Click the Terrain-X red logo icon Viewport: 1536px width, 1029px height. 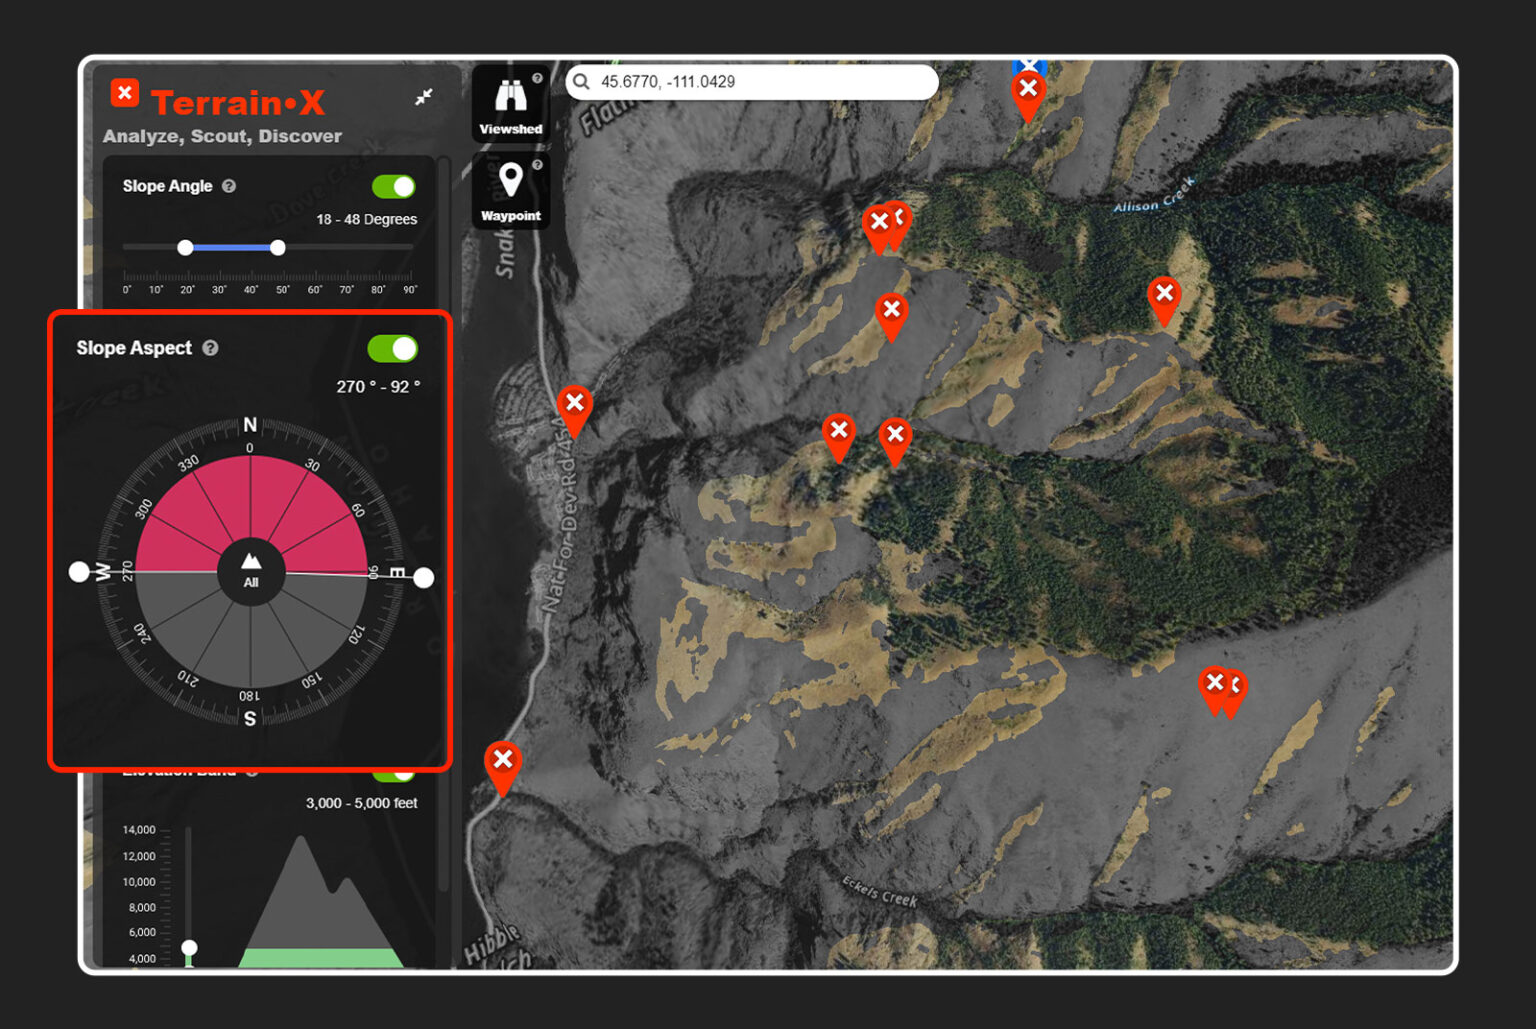[x=125, y=94]
